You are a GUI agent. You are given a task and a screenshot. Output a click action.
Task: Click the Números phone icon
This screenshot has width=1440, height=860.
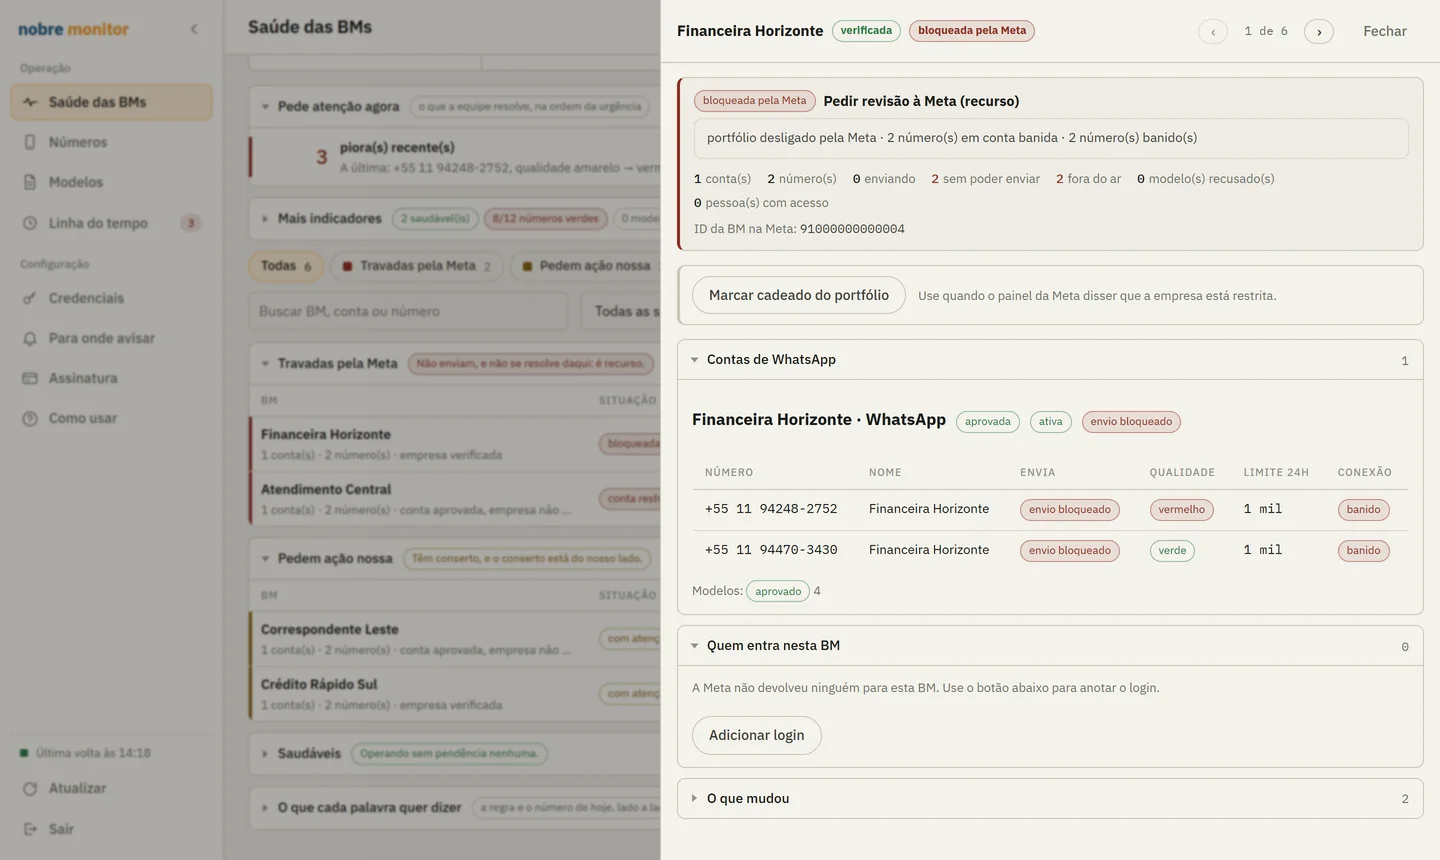coord(30,142)
